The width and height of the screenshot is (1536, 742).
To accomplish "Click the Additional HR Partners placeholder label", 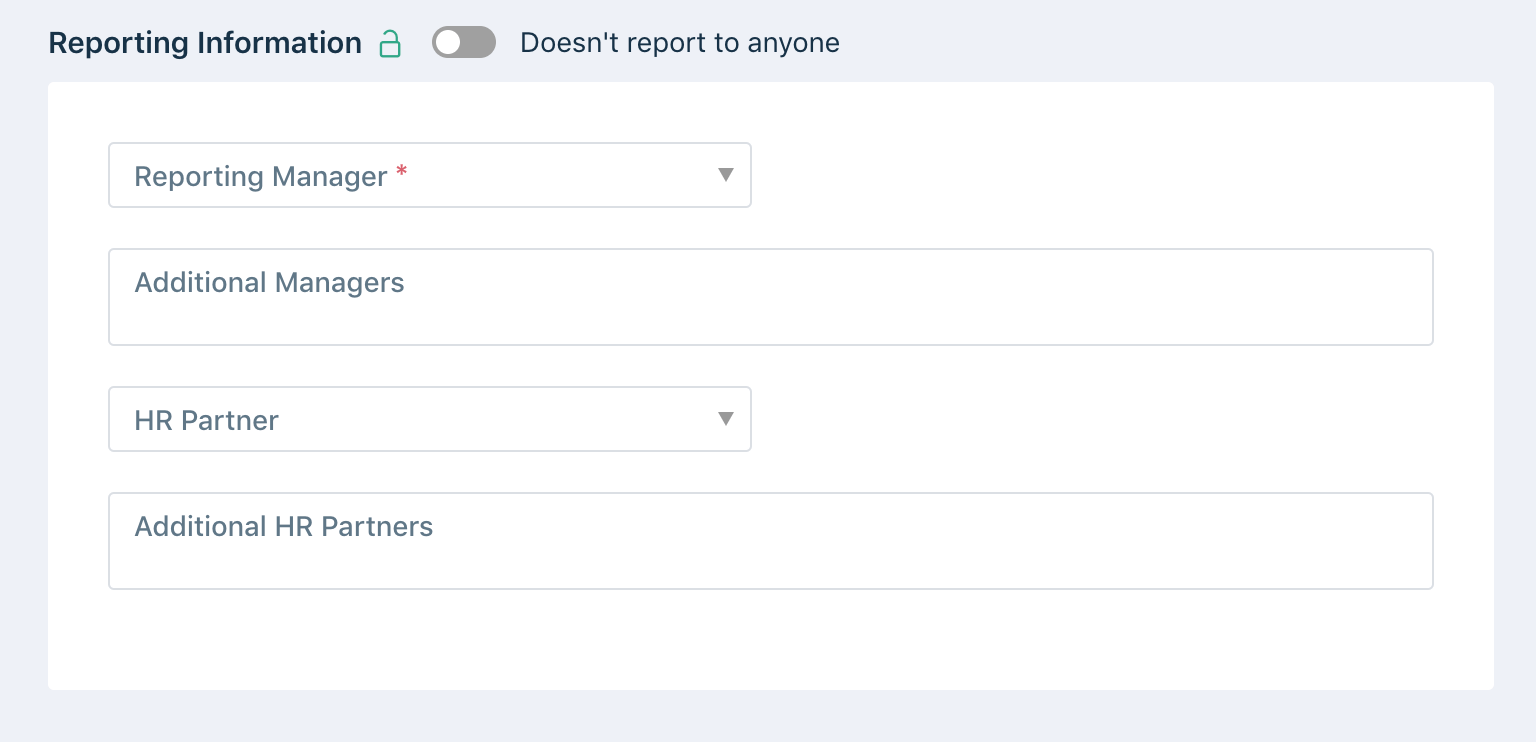I will [284, 527].
